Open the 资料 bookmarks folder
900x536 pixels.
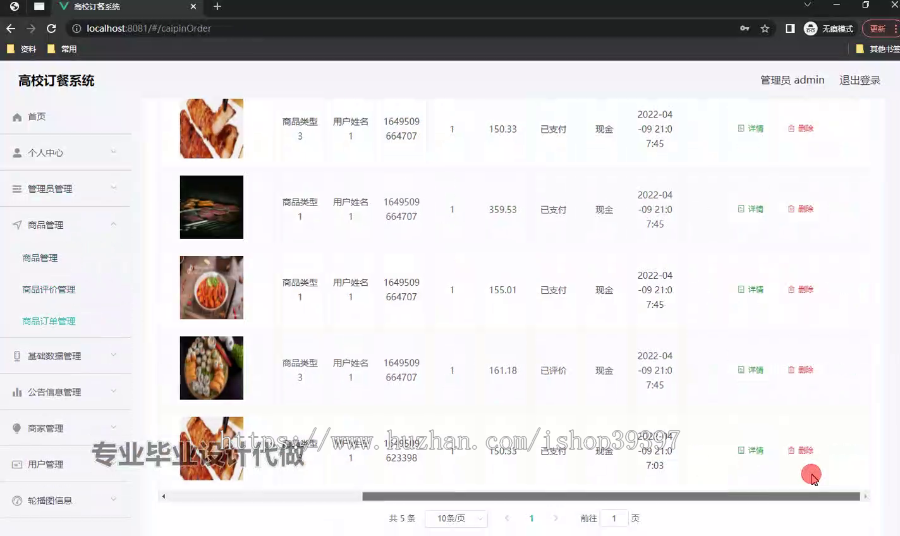click(x=21, y=49)
